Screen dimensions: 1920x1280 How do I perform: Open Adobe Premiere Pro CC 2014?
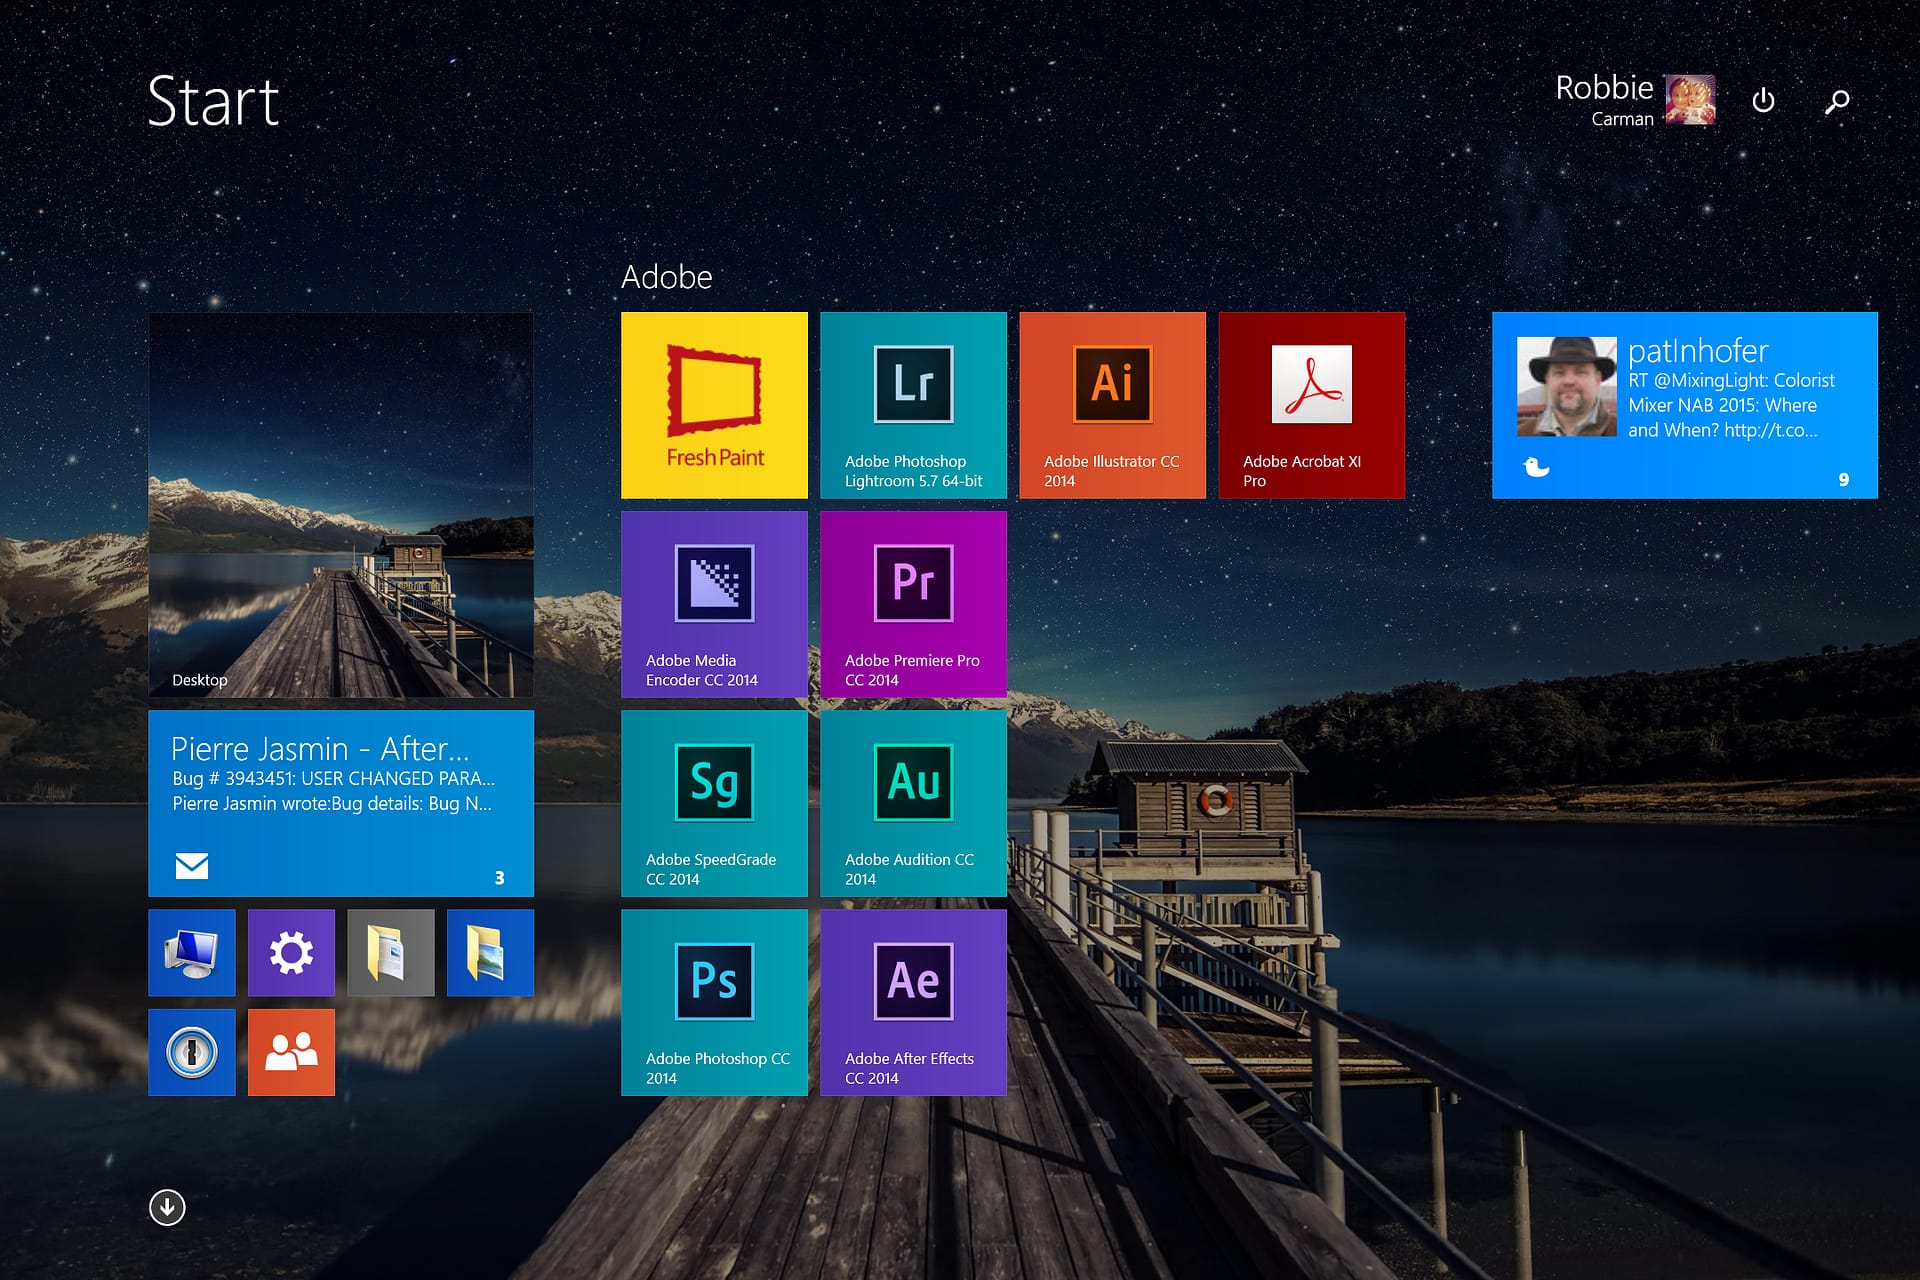pyautogui.click(x=913, y=604)
